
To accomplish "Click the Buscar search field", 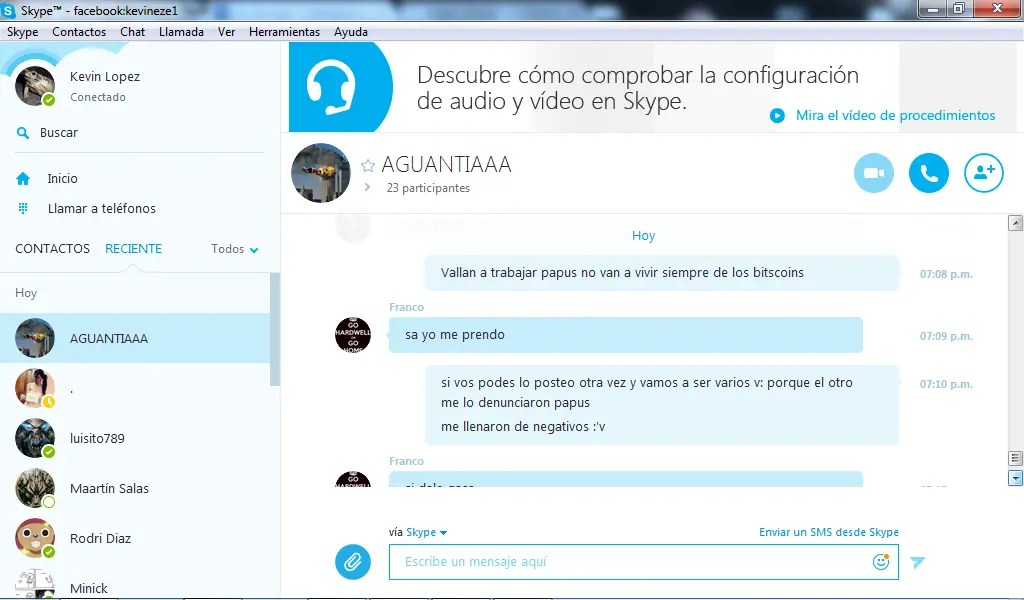I will click(x=140, y=133).
